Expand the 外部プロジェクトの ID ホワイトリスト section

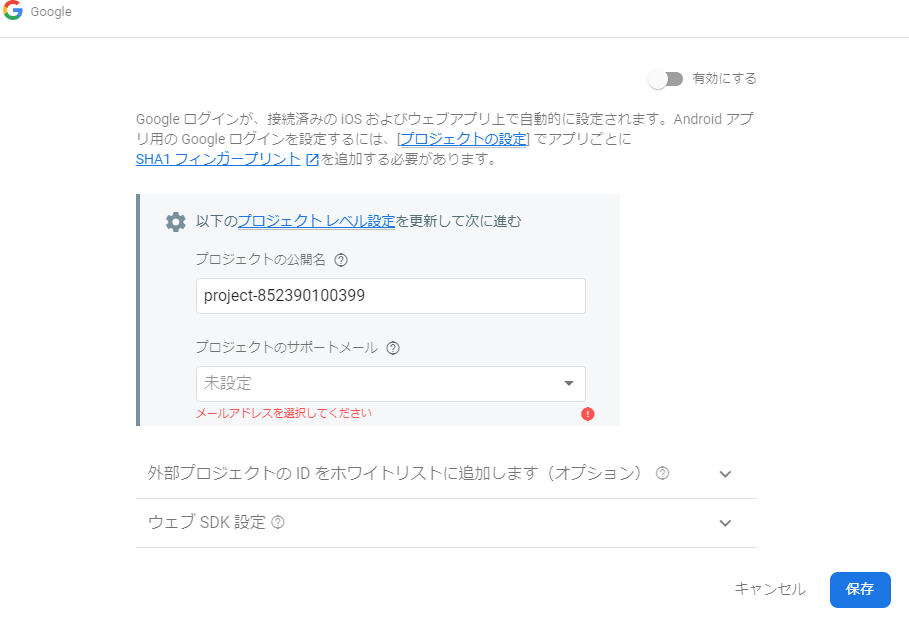coord(446,473)
